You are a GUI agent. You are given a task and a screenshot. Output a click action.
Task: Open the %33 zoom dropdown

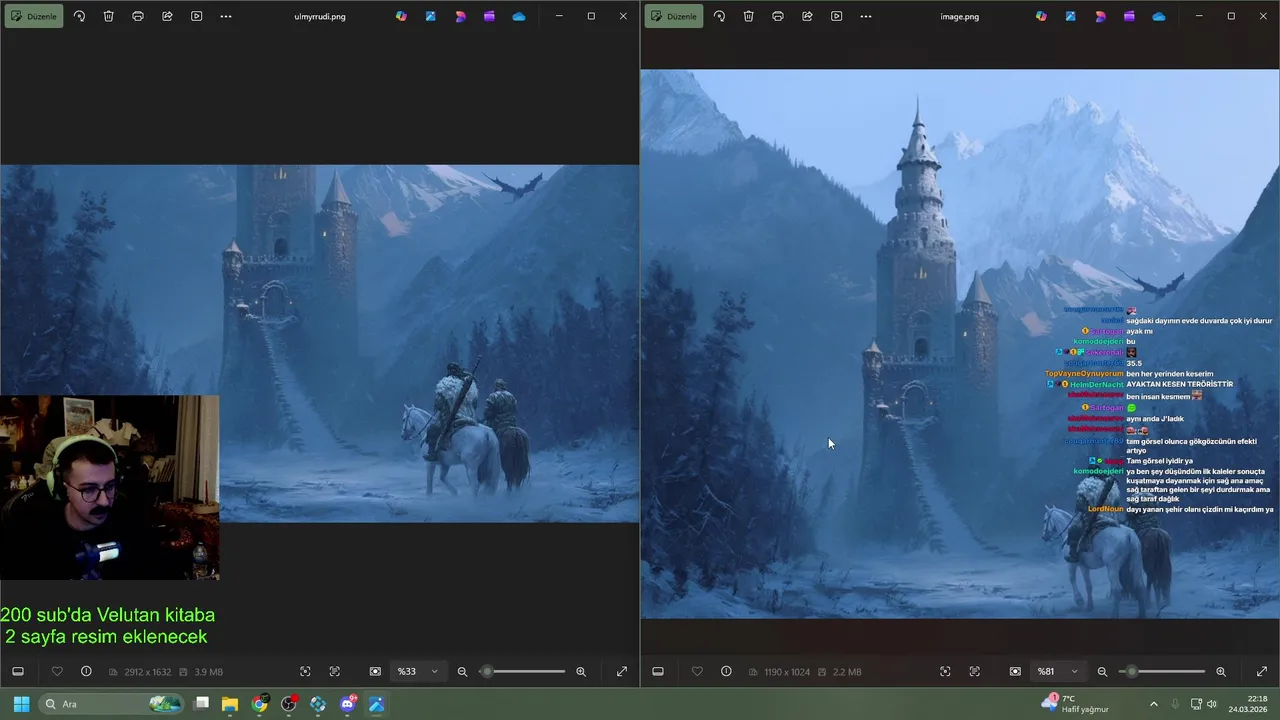417,671
